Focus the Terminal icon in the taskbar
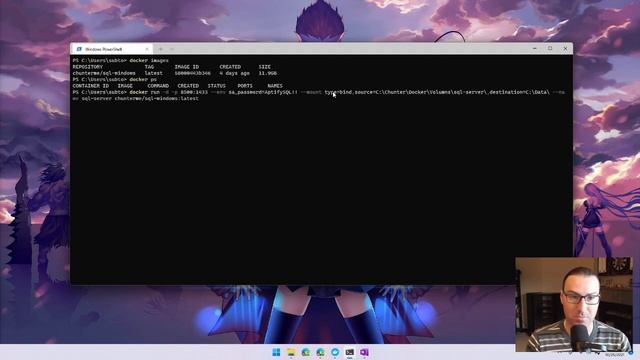The width and height of the screenshot is (640, 360). tap(350, 352)
